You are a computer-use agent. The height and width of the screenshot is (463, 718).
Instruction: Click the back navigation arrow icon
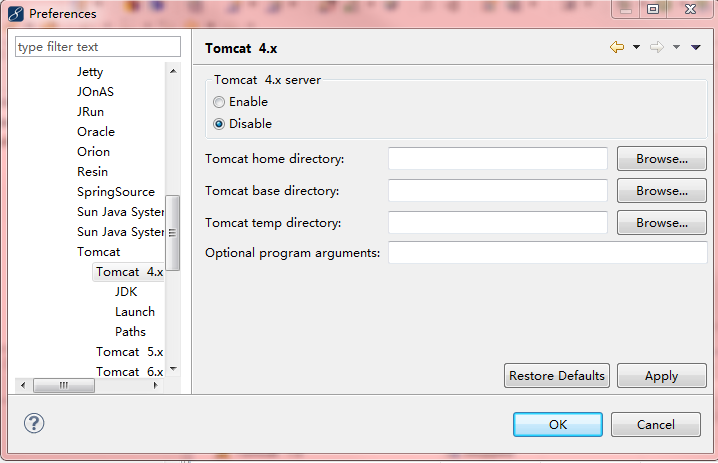(617, 47)
